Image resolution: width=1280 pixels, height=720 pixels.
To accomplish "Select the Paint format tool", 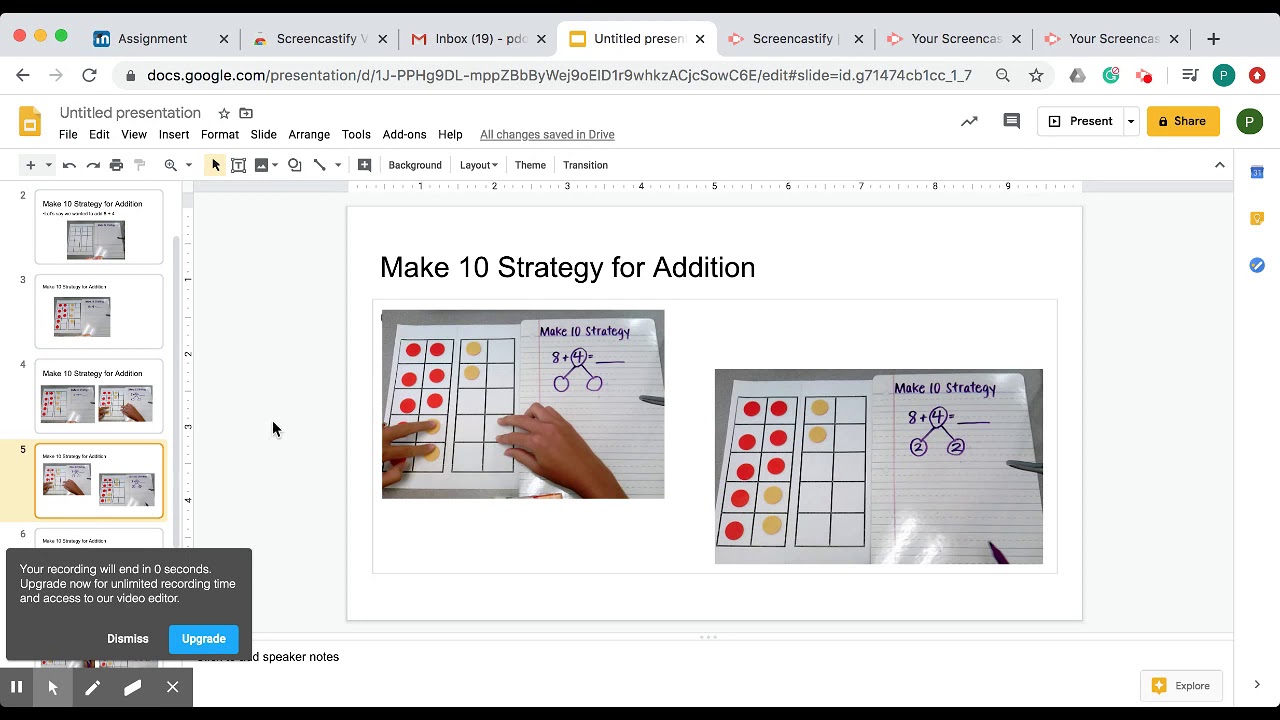I will 140,165.
